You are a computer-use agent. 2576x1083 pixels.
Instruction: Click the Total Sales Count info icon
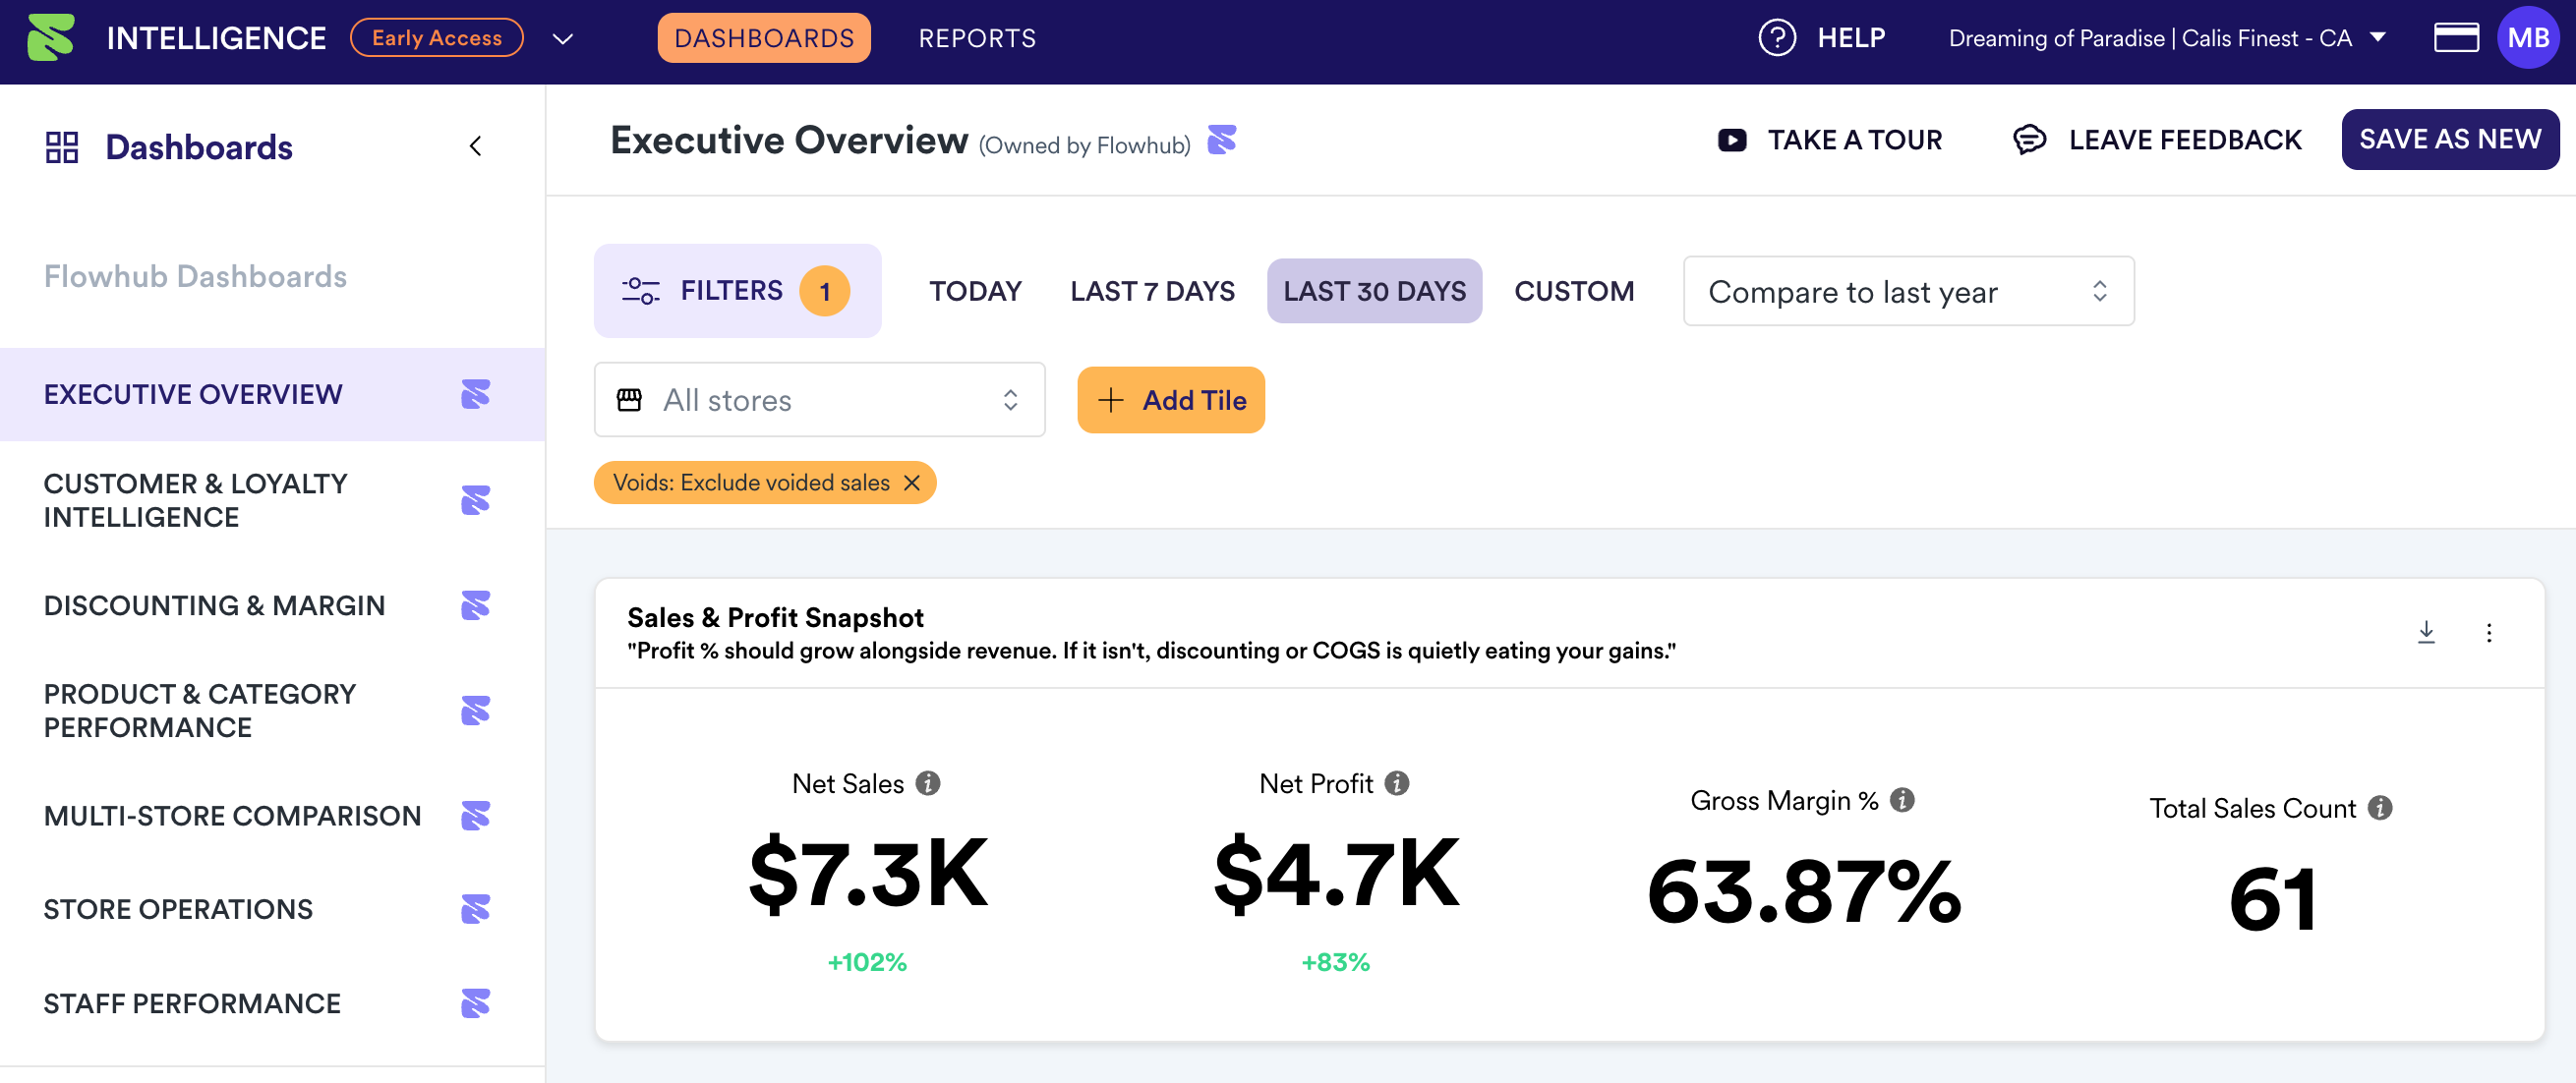click(x=2380, y=808)
